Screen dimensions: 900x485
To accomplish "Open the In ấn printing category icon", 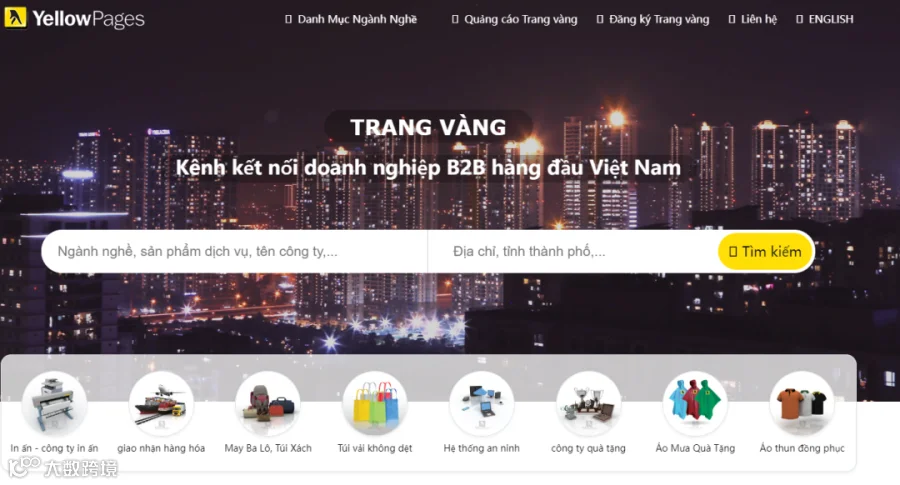I will coord(54,403).
